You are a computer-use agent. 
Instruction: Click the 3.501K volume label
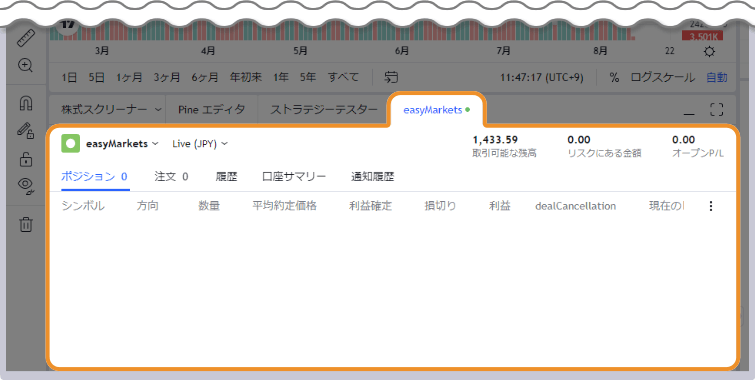[702, 37]
